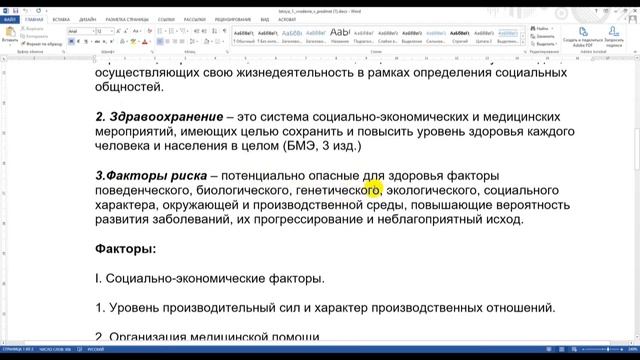Decrease font size with the shrink-font icon
Screen dimensions: 640x360
[x=126, y=31]
